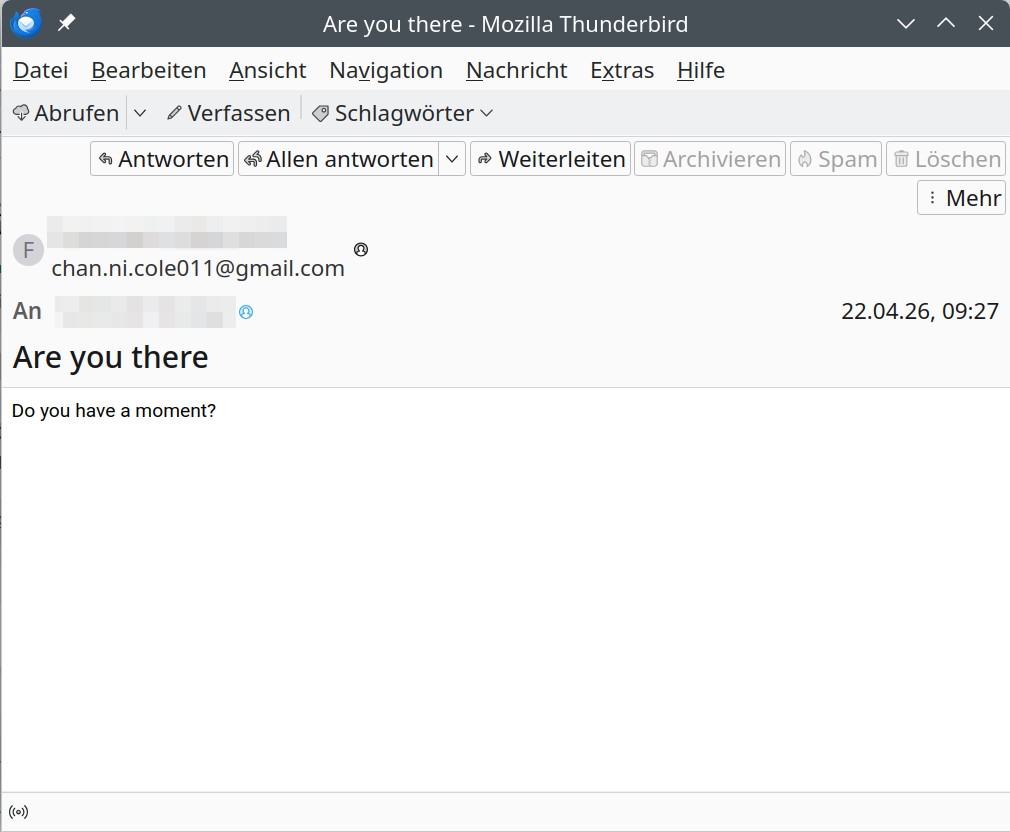Click Allen antworten to reply all
Screen dimensions: 1010x832
coord(339,159)
